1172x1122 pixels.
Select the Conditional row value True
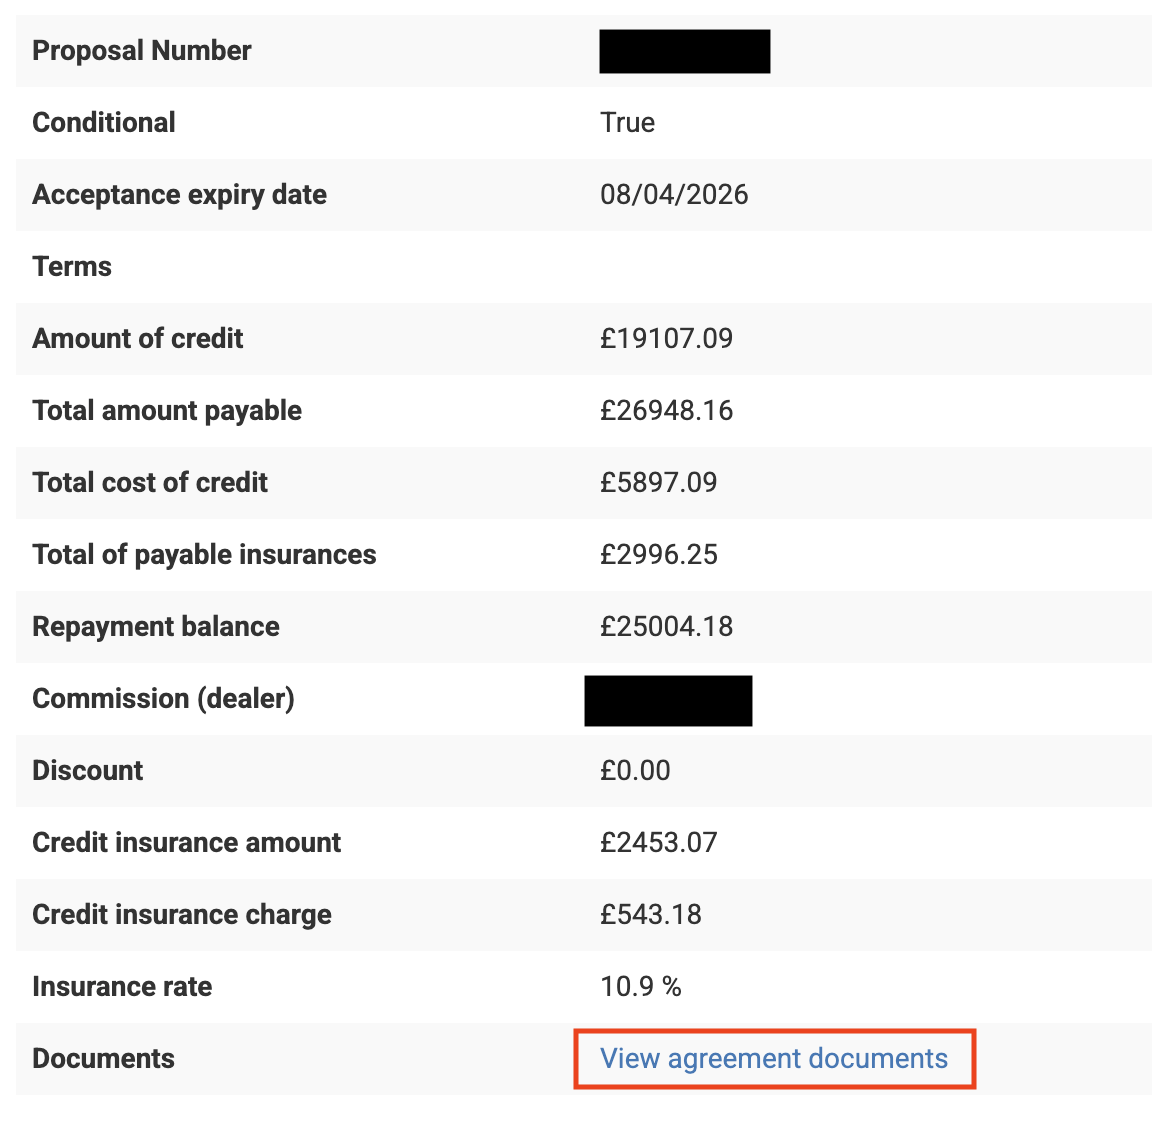(x=626, y=122)
